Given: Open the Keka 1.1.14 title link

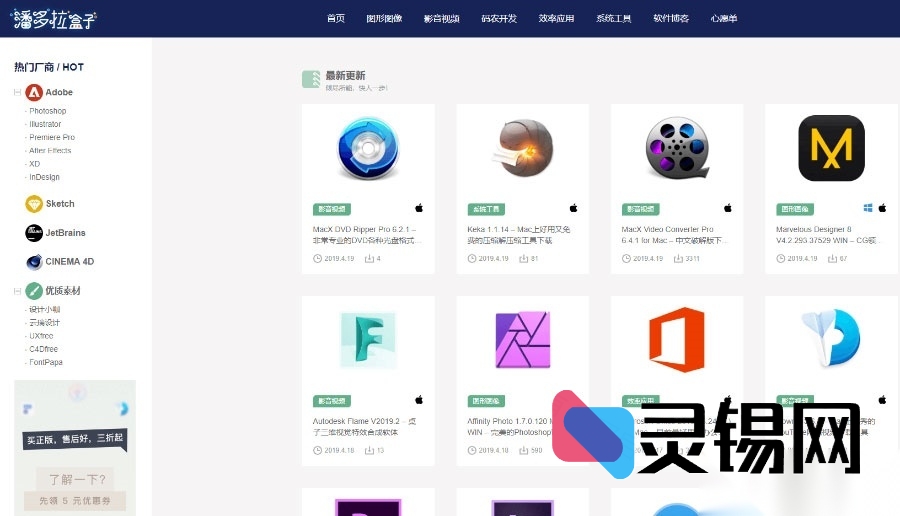Looking at the screenshot, I should coord(518,235).
